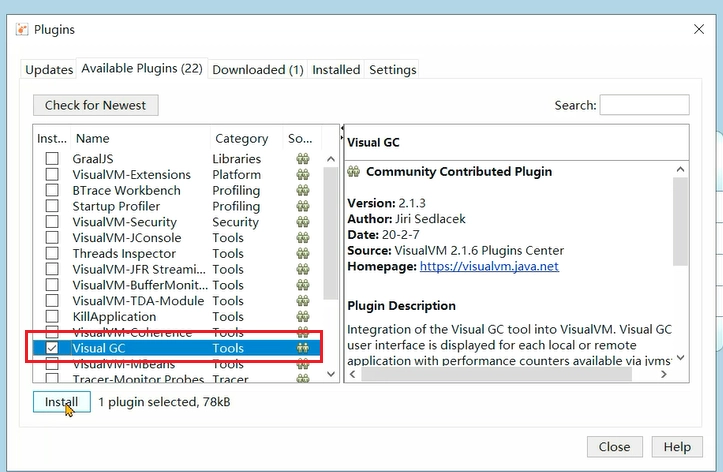Focus the Search input field

[645, 105]
